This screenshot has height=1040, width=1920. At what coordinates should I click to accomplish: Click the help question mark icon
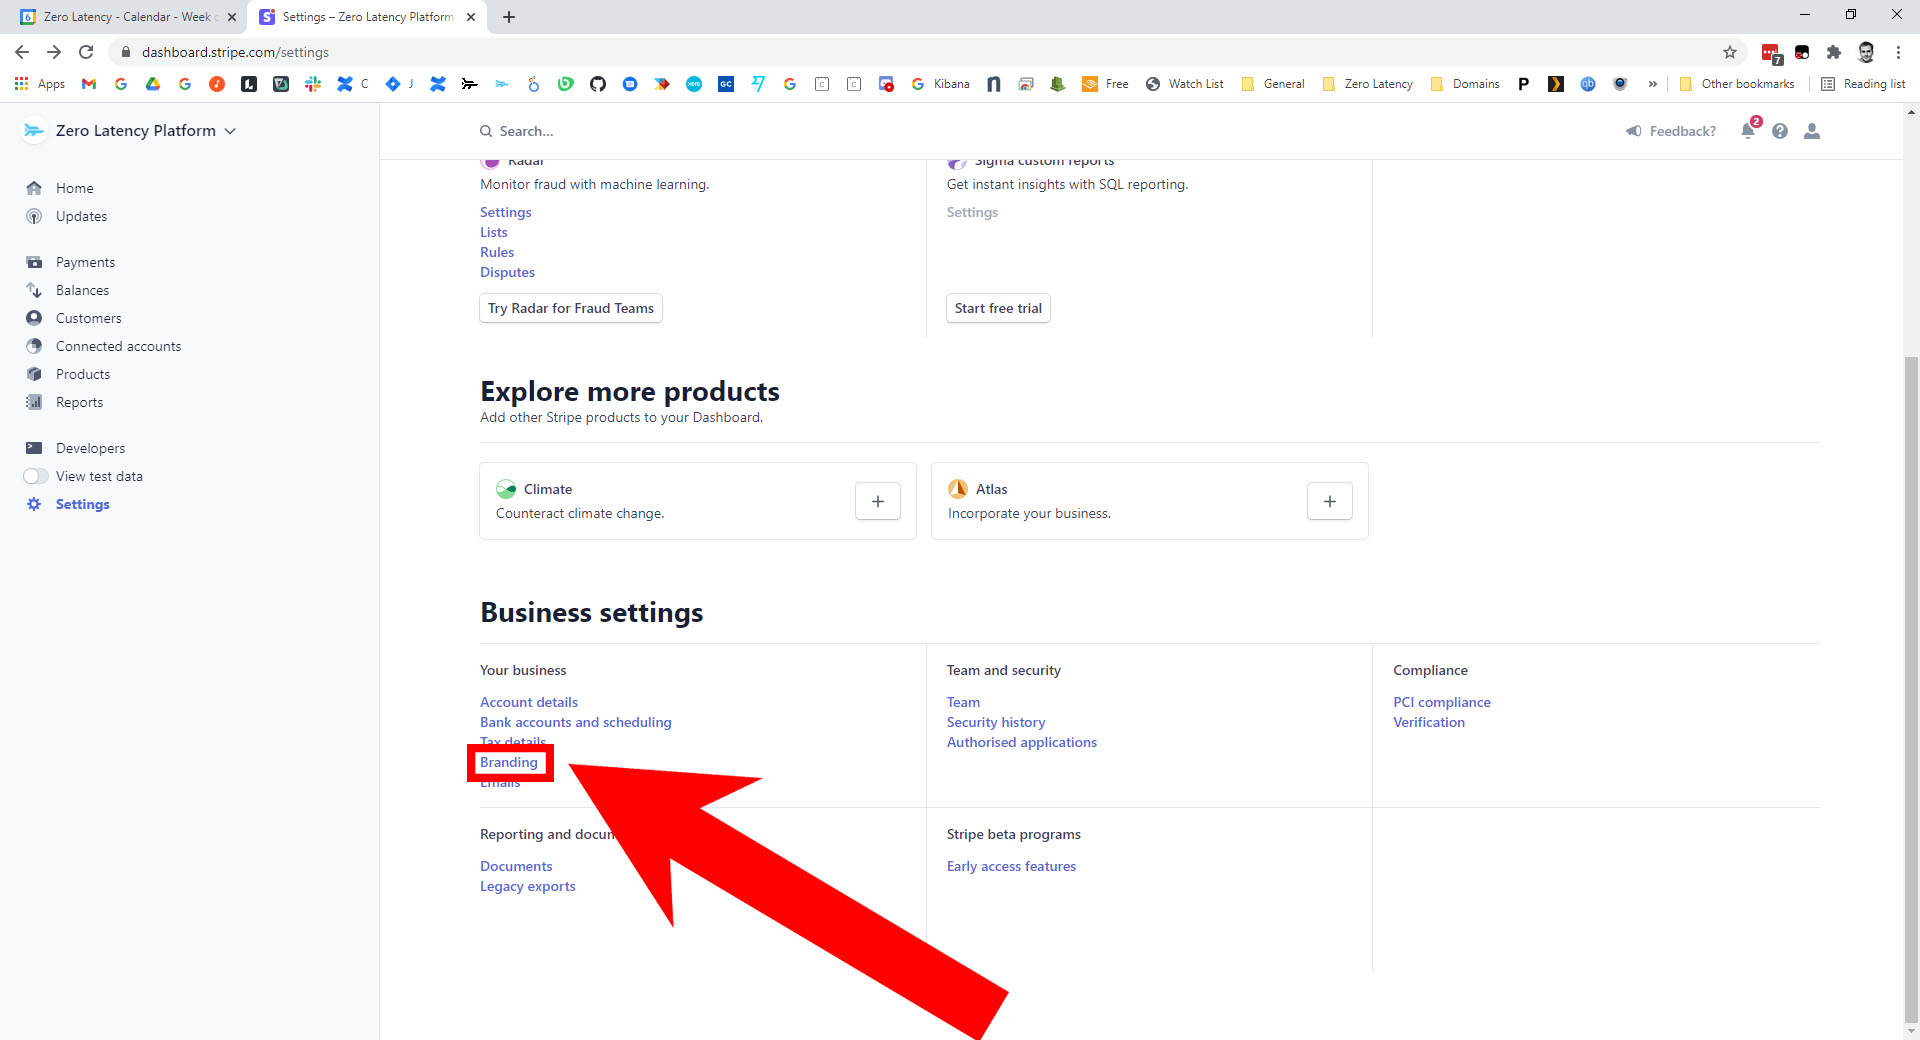1780,131
